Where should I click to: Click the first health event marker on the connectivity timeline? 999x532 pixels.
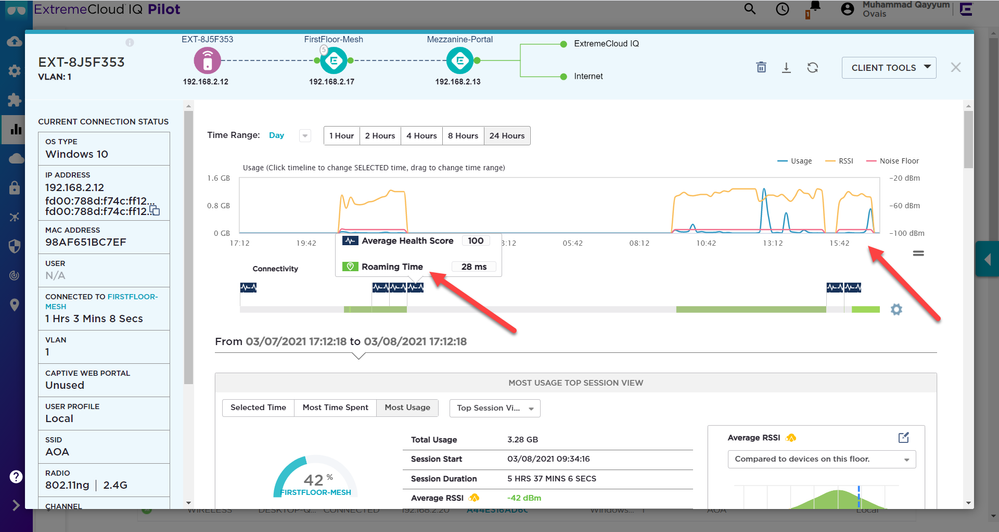click(248, 288)
